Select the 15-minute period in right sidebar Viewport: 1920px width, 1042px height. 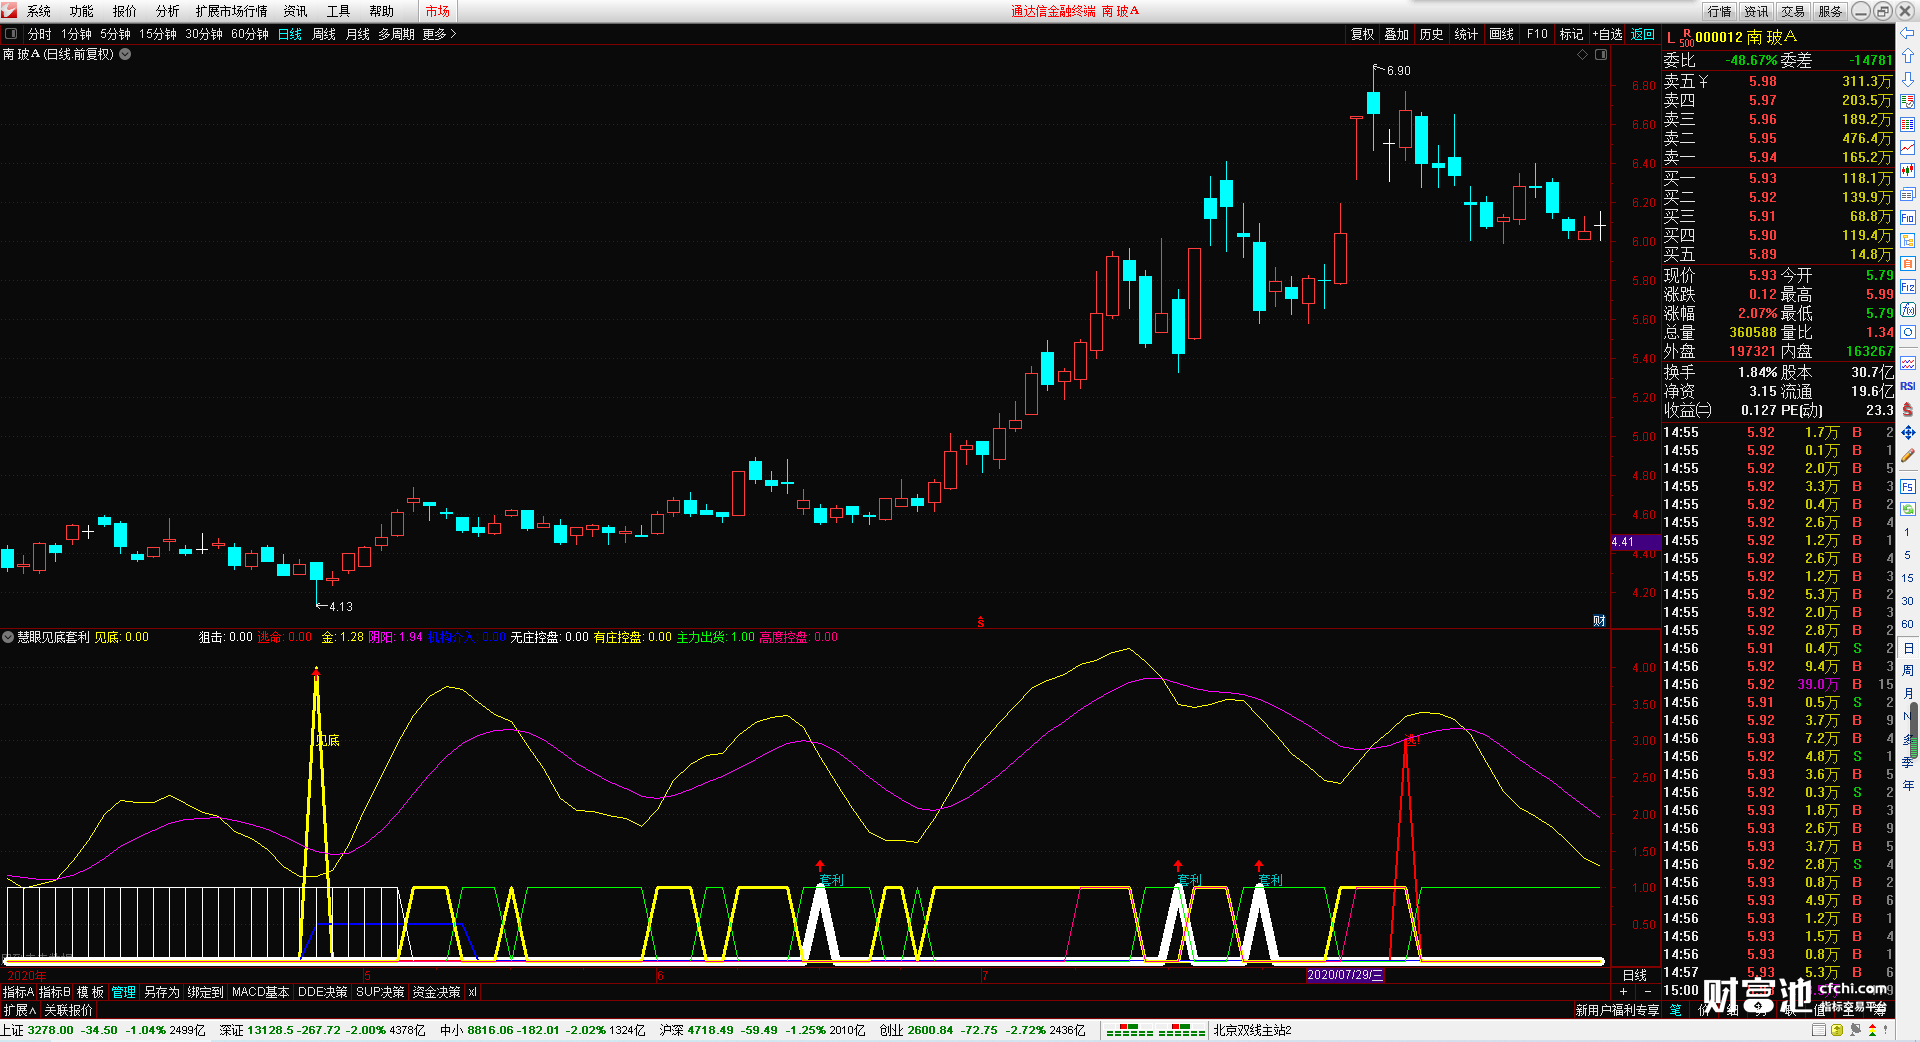pos(1908,578)
